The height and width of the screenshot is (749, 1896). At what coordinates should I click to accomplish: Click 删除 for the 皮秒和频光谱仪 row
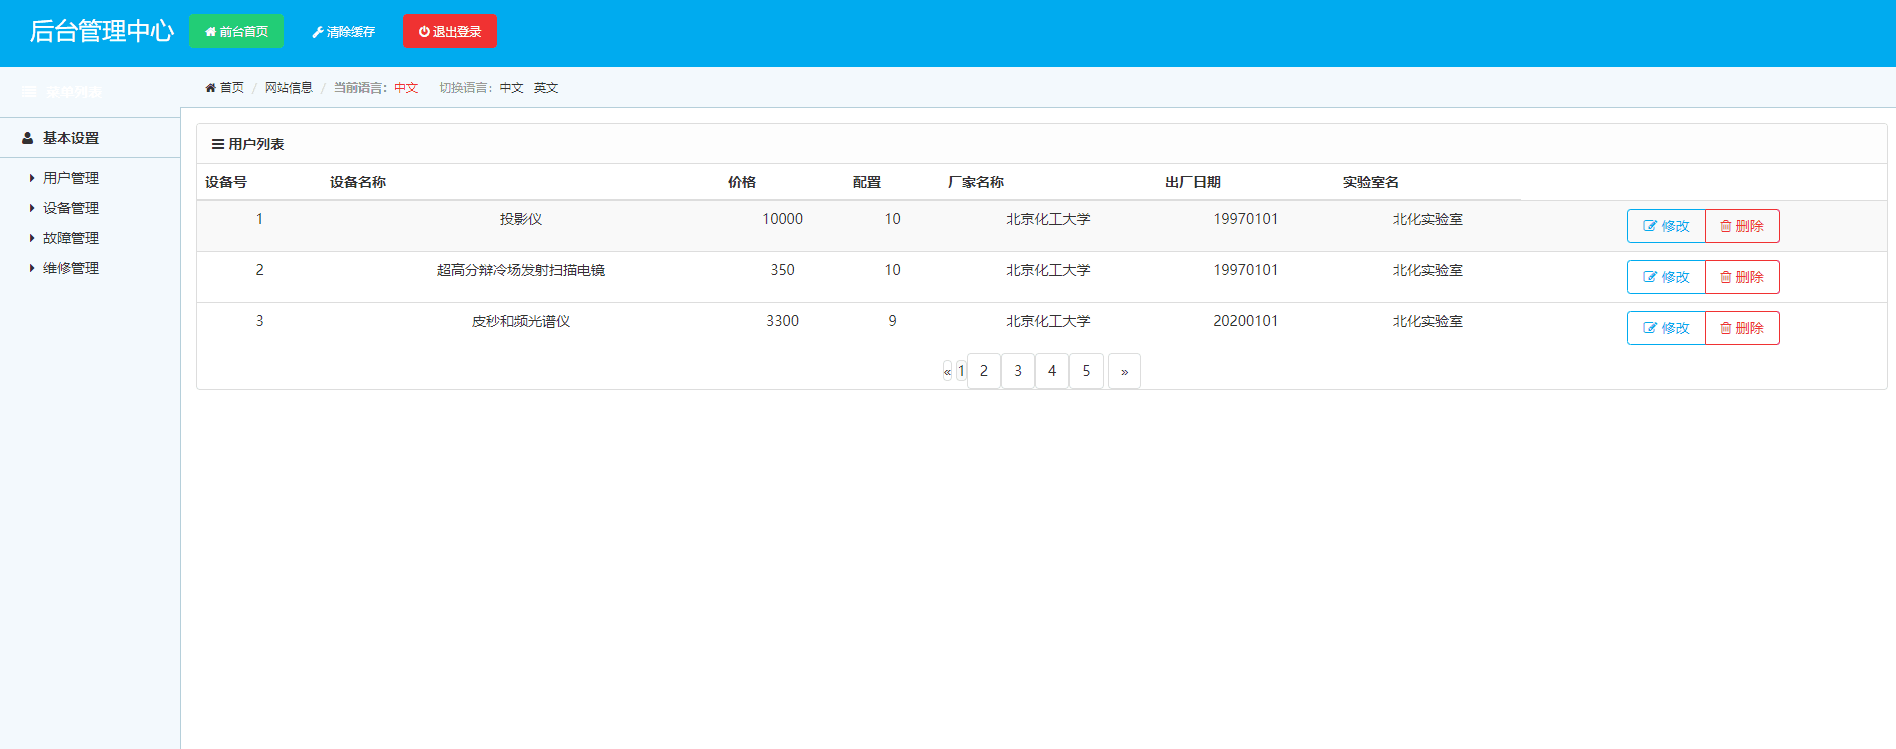[1742, 328]
